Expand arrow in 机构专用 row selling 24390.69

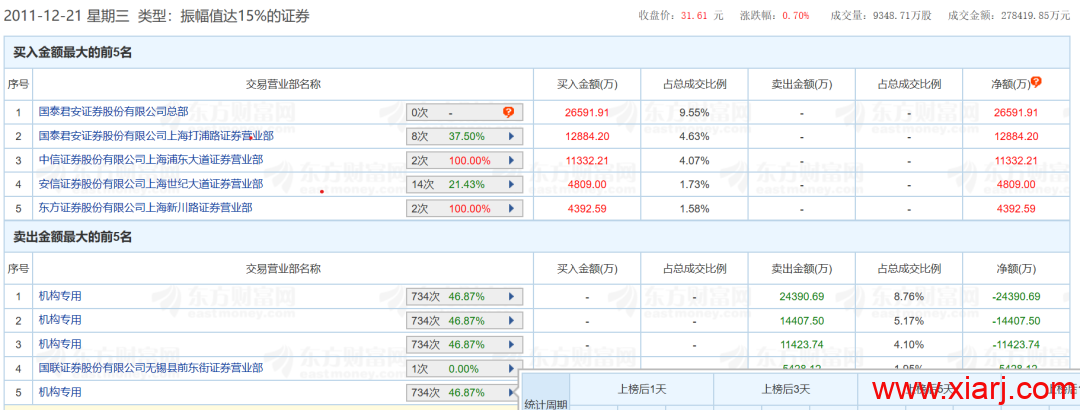(511, 297)
